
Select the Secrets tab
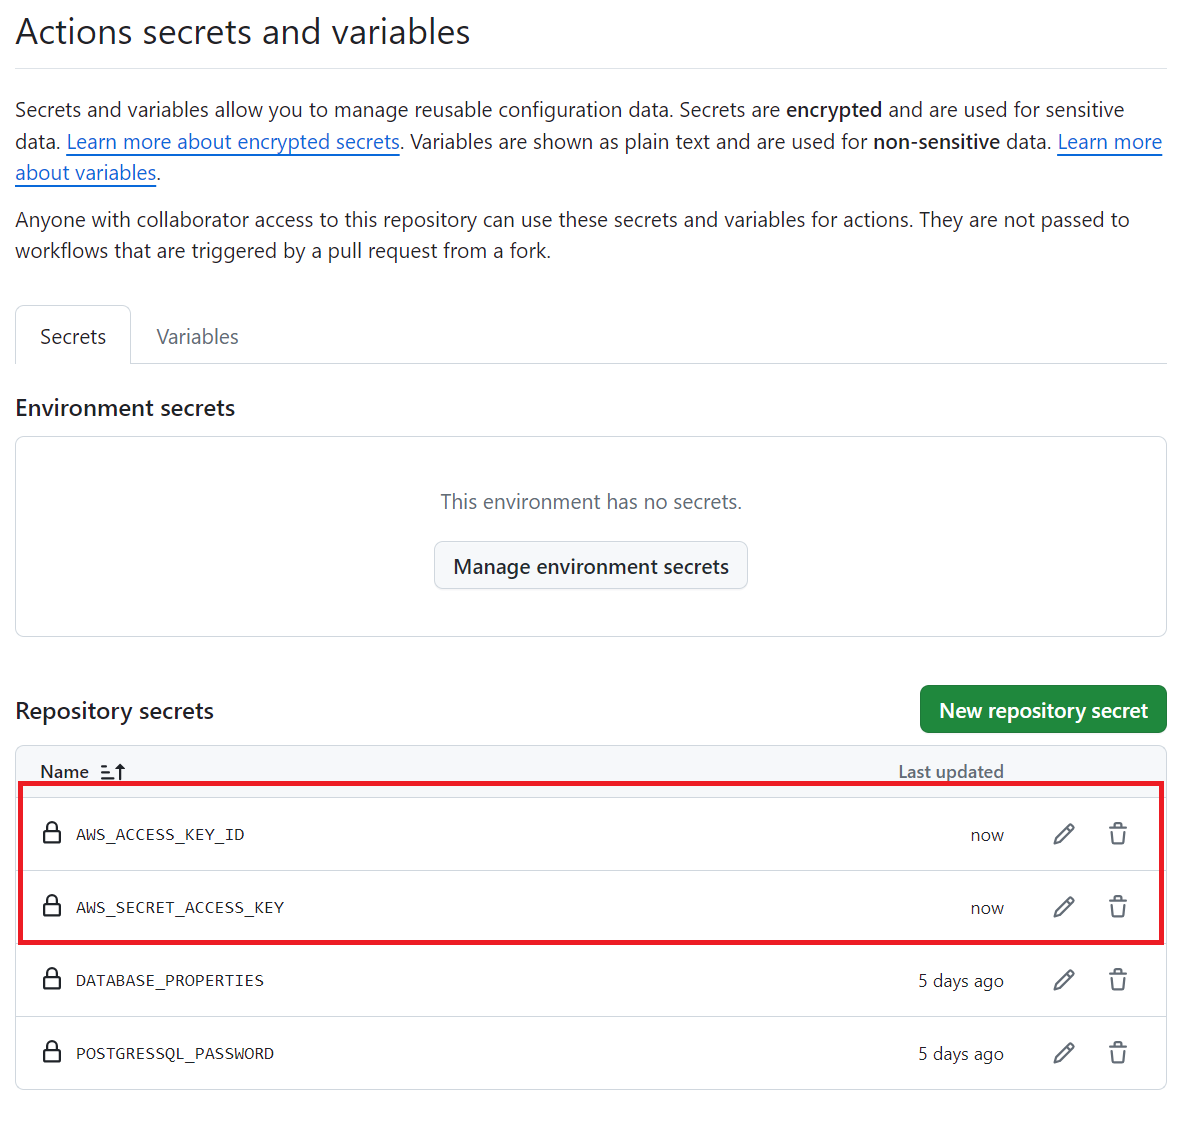tap(73, 337)
